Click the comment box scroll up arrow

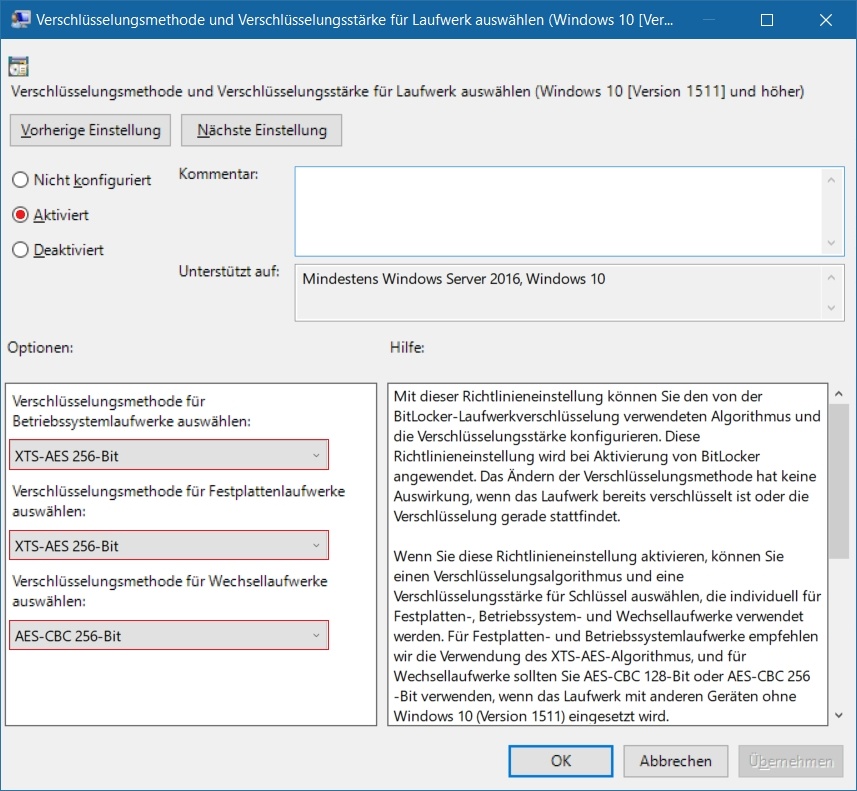(x=831, y=180)
